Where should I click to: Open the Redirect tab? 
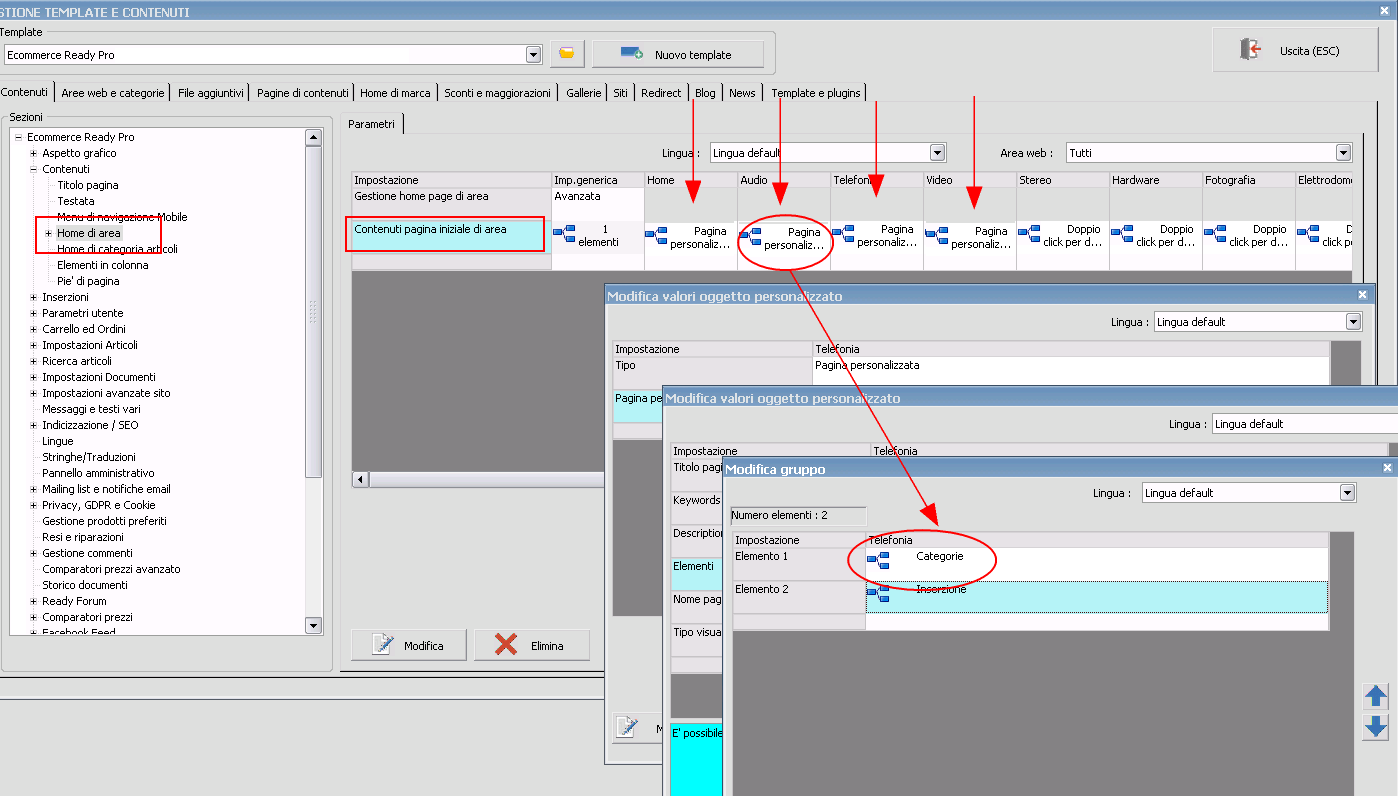[661, 93]
